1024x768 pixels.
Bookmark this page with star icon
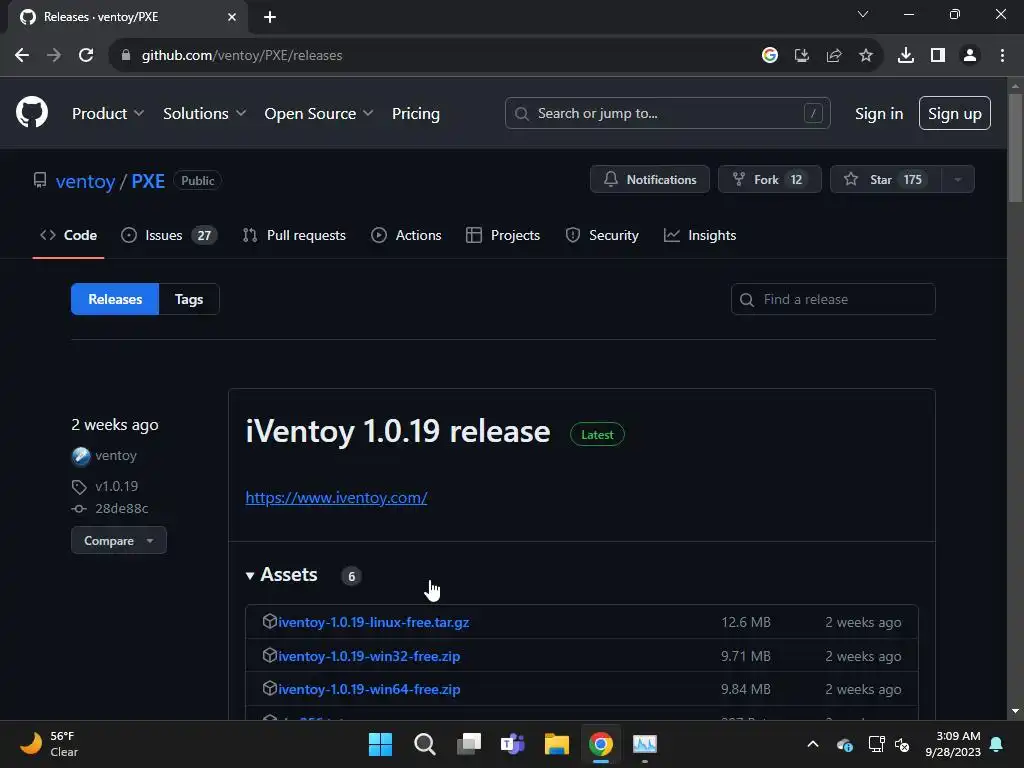pyautogui.click(x=866, y=56)
